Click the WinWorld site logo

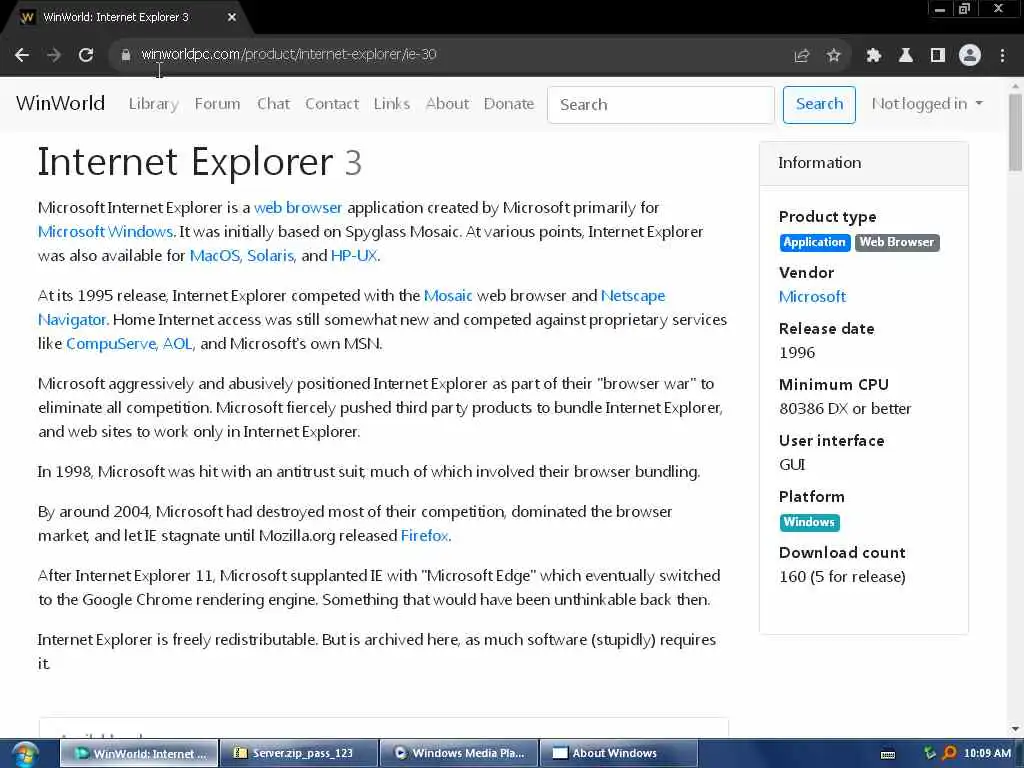click(x=60, y=103)
